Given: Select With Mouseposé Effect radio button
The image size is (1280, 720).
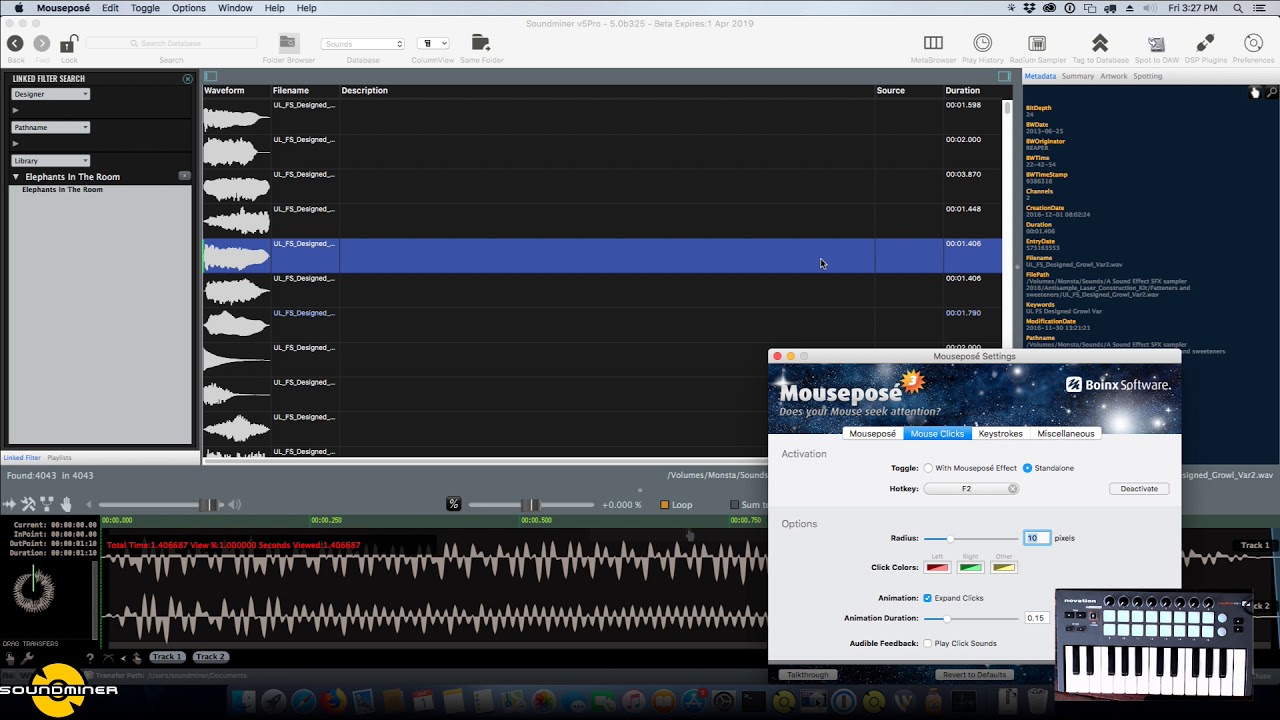Looking at the screenshot, I should tap(928, 468).
